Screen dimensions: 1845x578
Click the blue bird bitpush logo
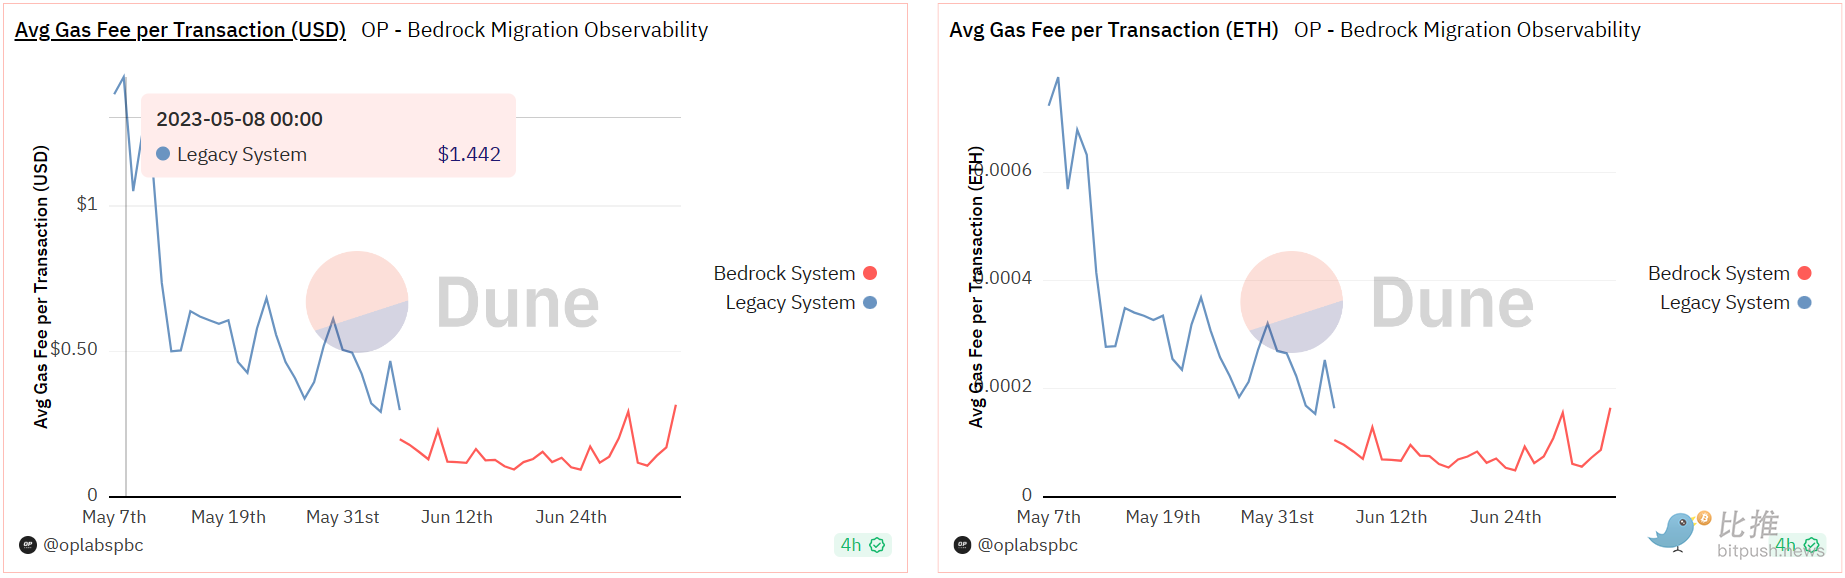[1675, 530]
